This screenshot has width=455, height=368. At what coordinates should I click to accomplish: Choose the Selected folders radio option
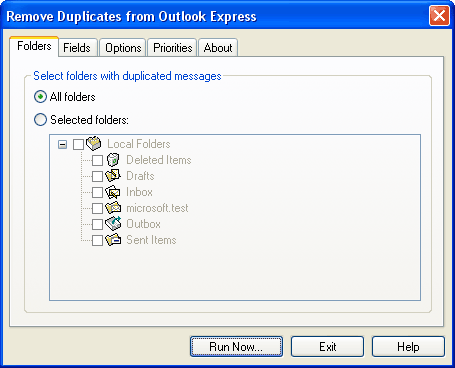tap(40, 120)
